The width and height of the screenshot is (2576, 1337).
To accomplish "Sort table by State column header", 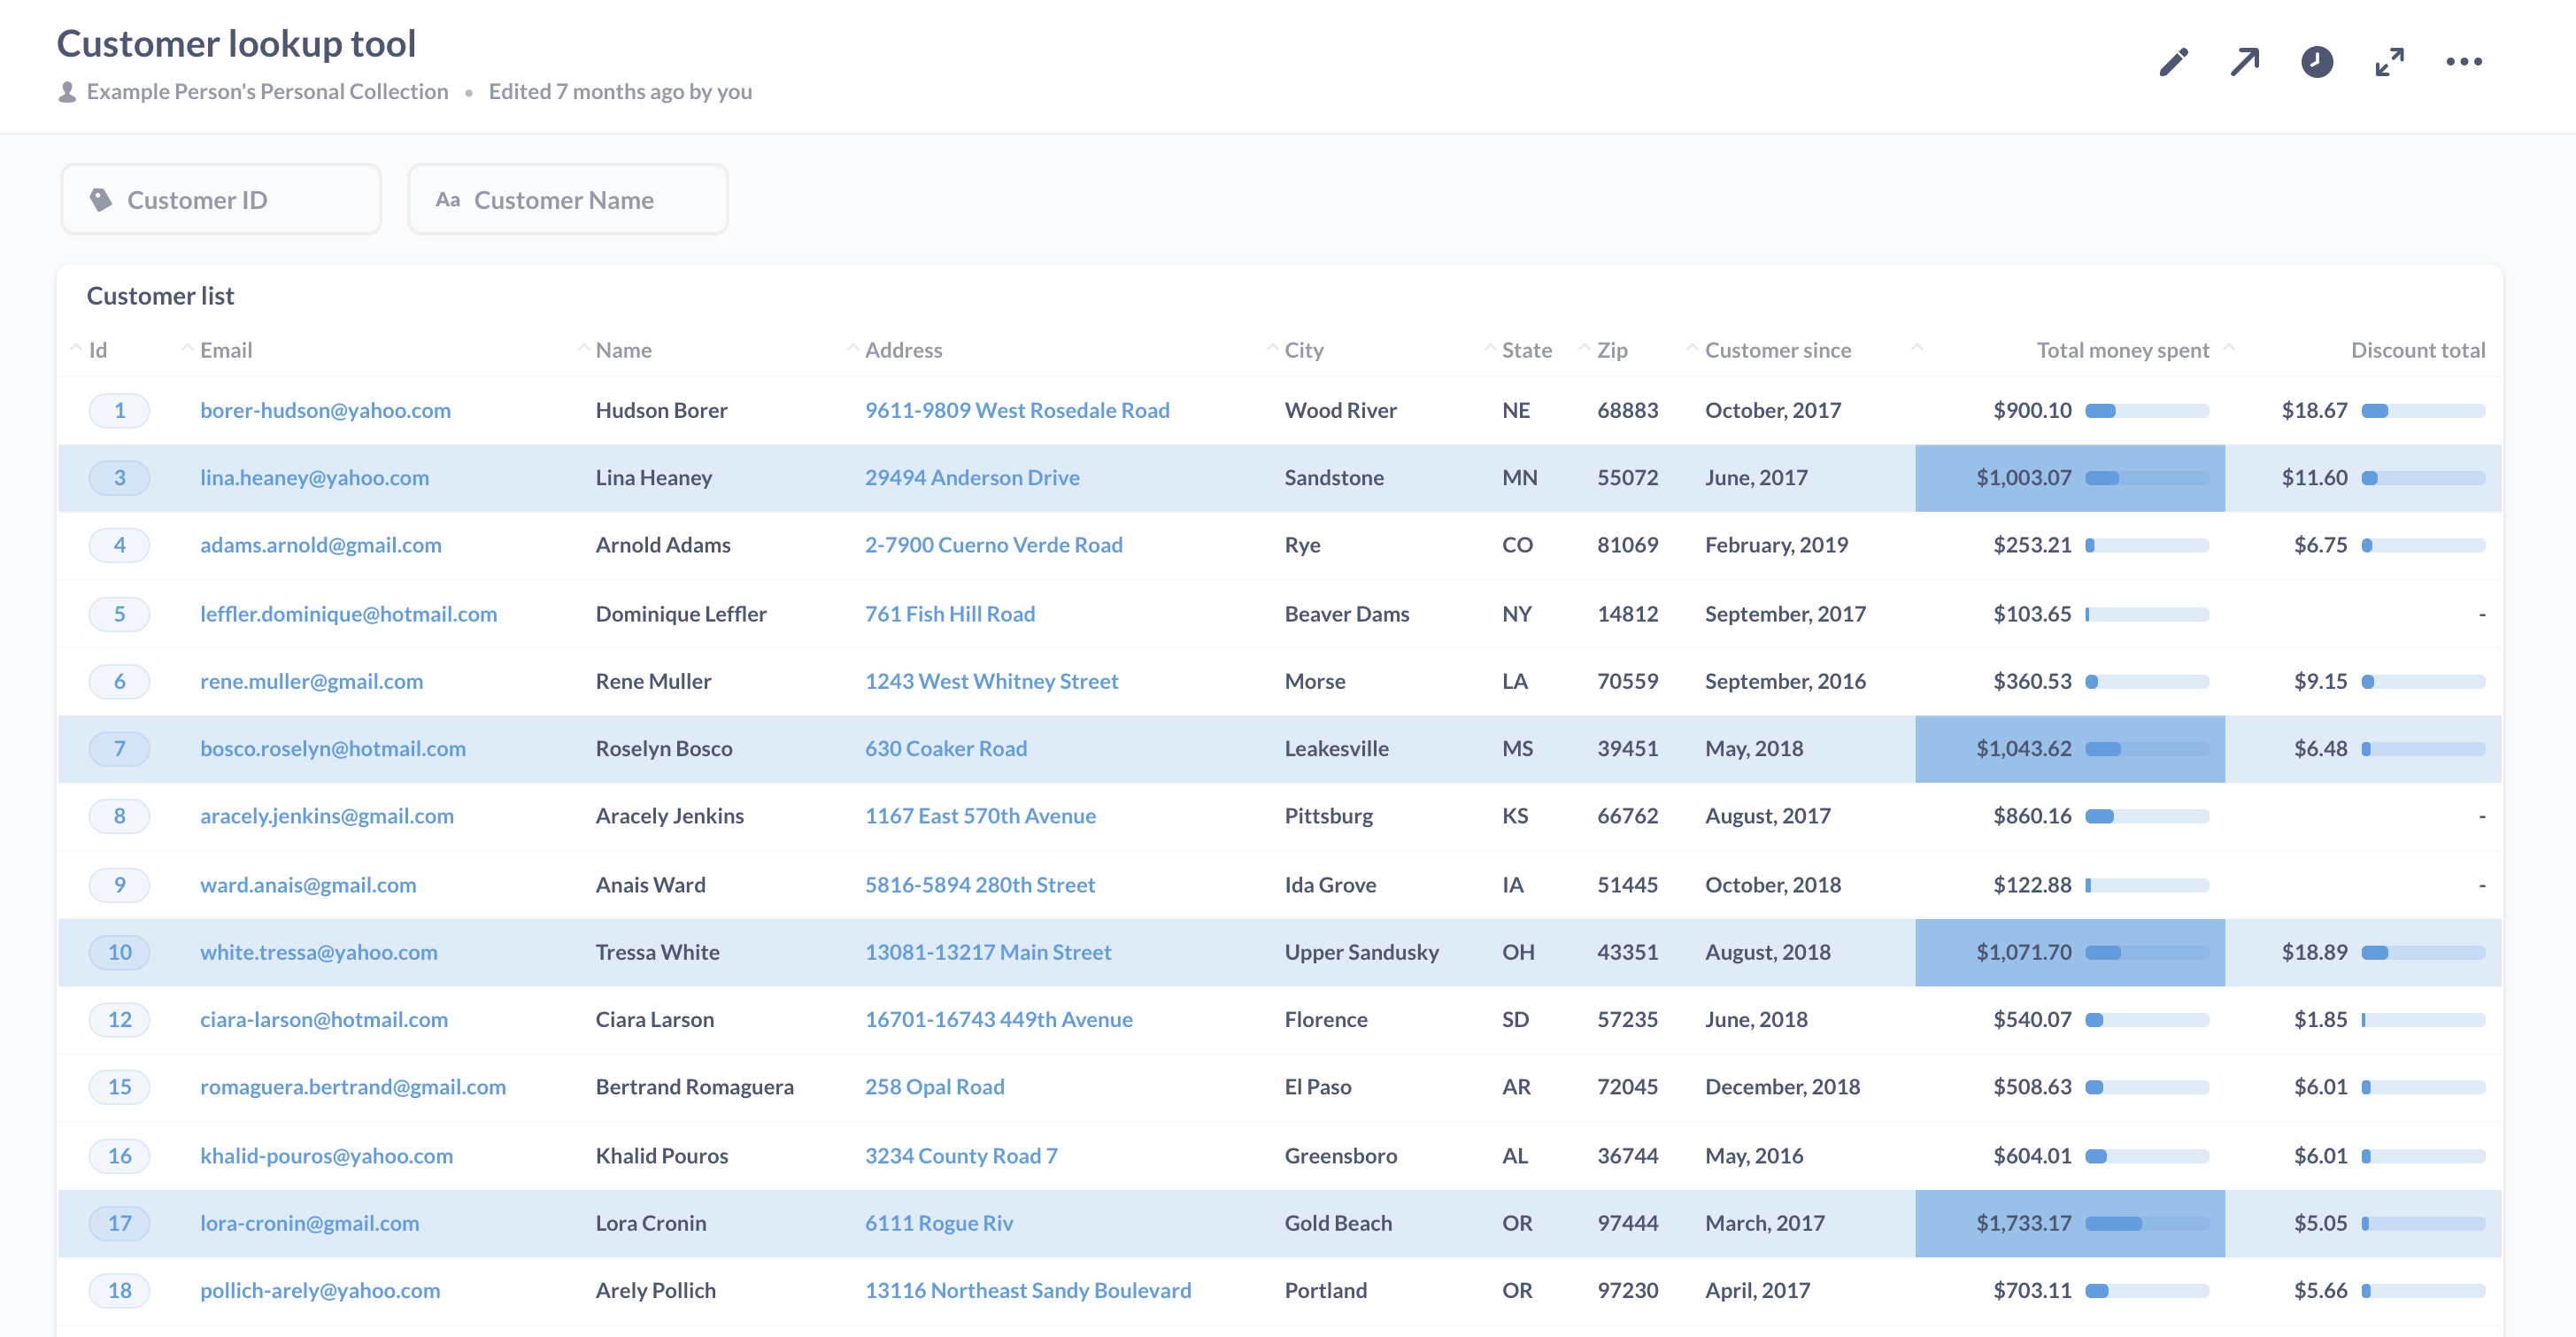I will 1526,350.
